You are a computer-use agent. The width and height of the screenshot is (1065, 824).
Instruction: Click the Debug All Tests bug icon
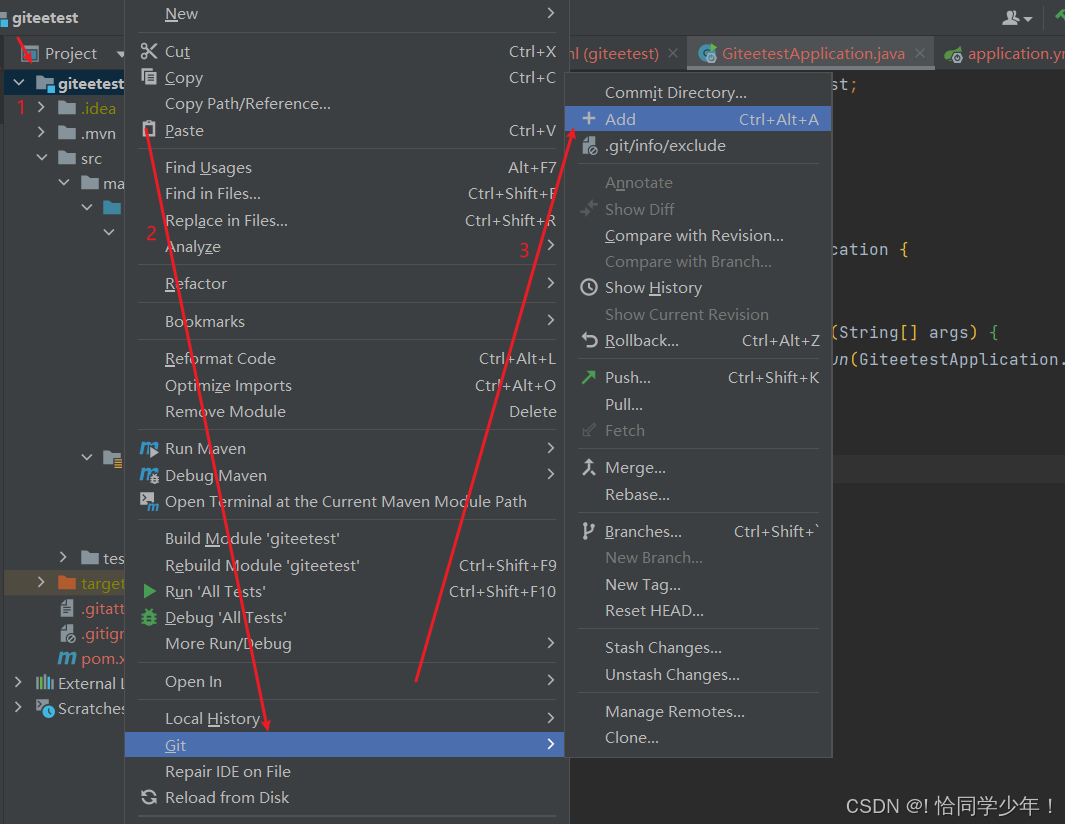[x=149, y=617]
